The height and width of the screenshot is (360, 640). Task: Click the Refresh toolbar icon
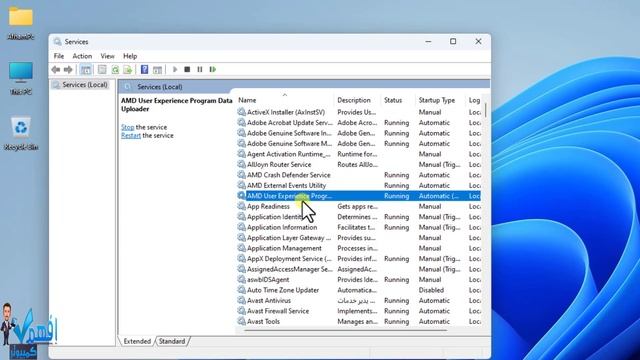pyautogui.click(x=115, y=69)
